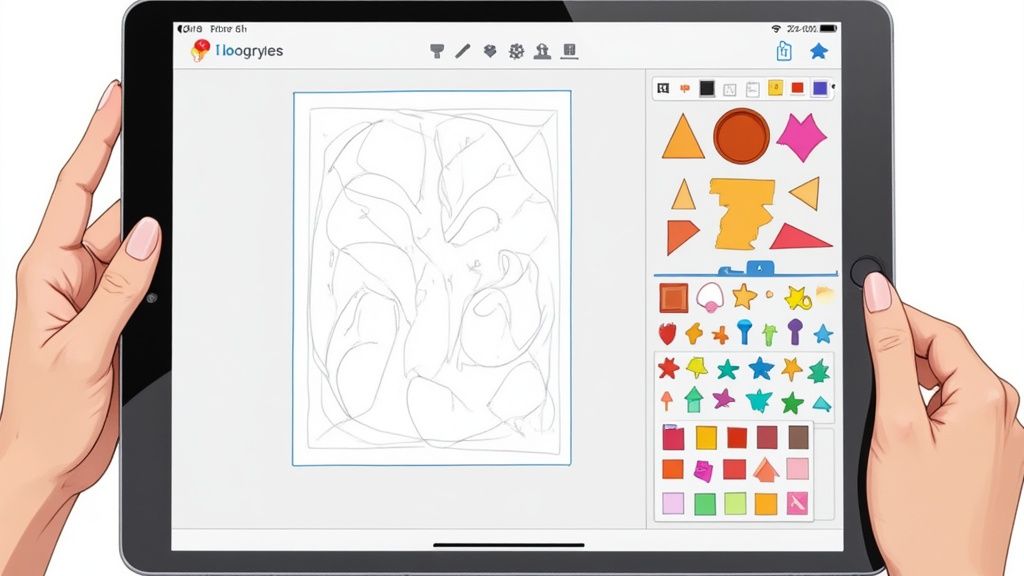The image size is (1024, 576).
Task: Select the funnel-shaped brush tool in top toolbar
Action: point(437,51)
